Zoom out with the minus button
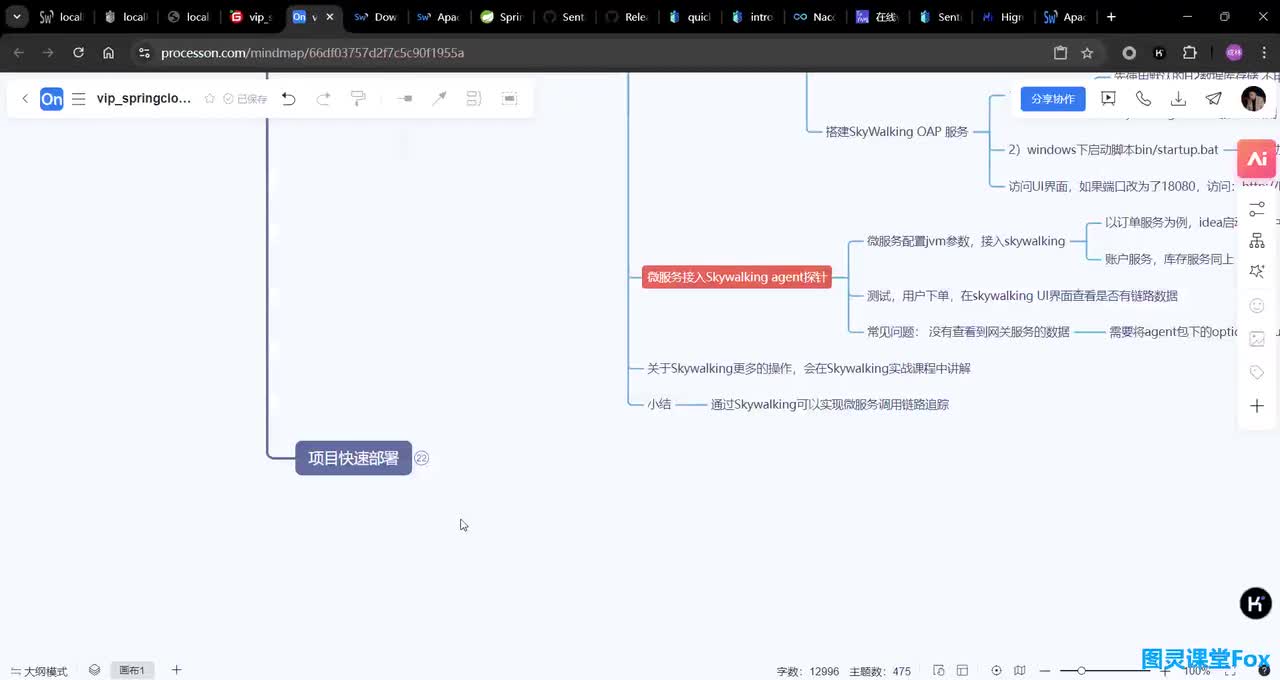The width and height of the screenshot is (1280, 680). pyautogui.click(x=1045, y=670)
